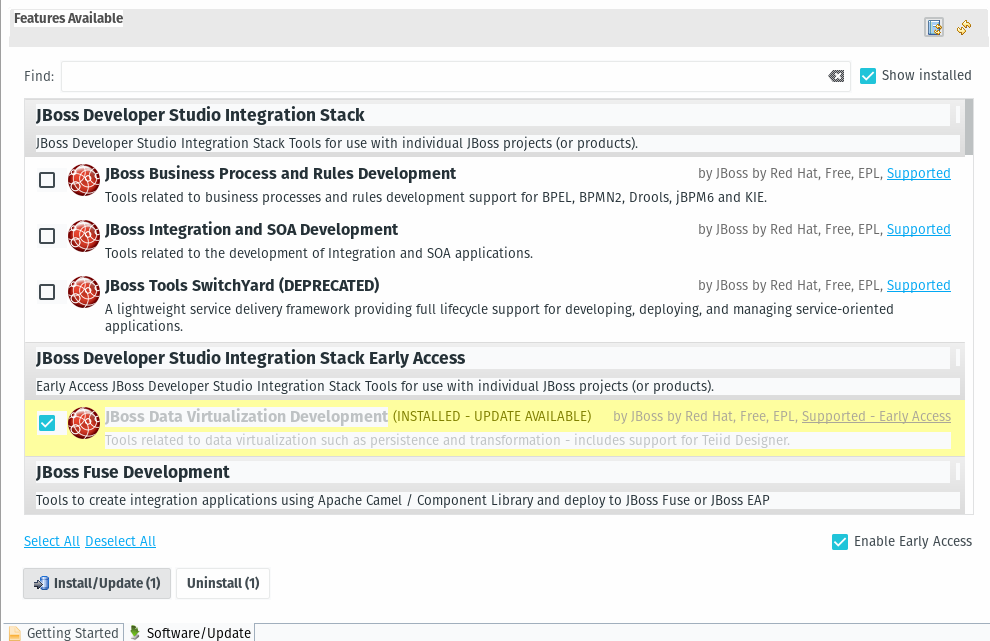Click JBoss Tools SwitchYard feature icon

[x=84, y=292]
